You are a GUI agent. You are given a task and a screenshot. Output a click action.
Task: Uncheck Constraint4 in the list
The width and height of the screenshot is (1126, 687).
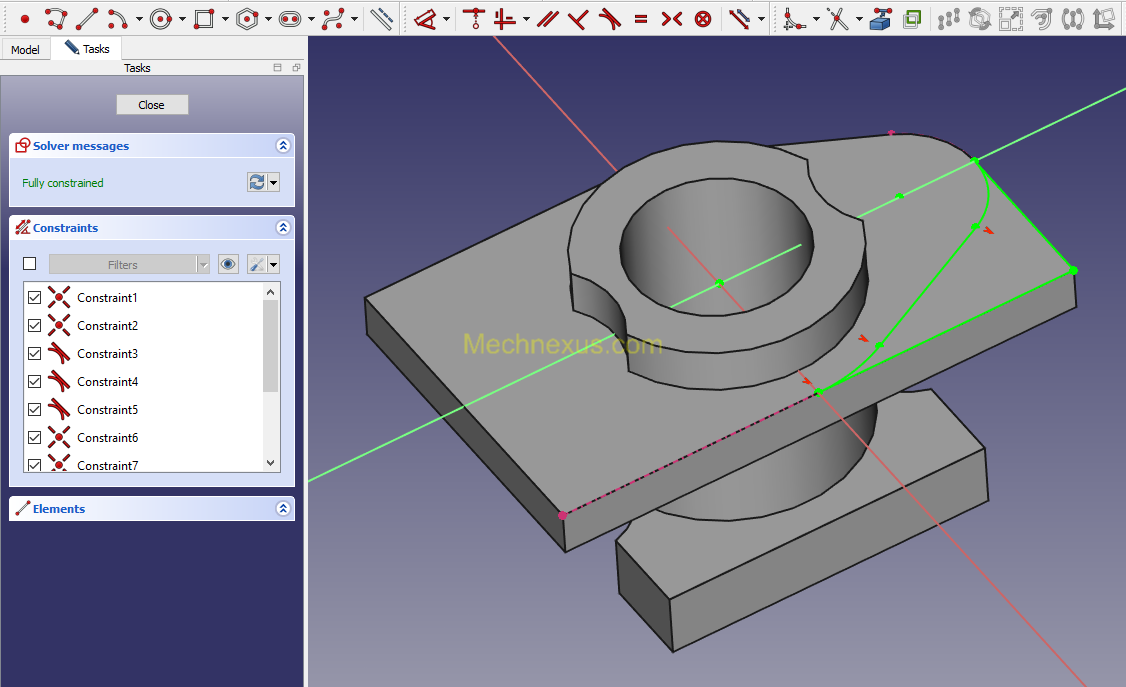(x=34, y=381)
